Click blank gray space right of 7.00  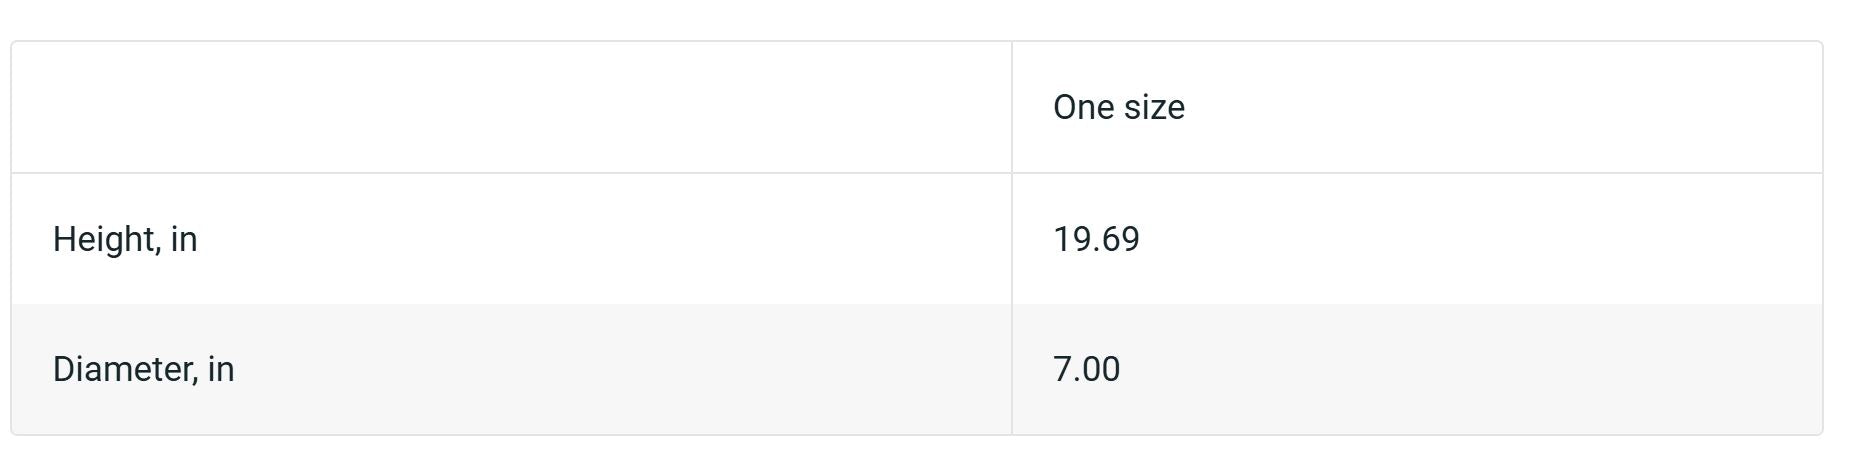1480,369
